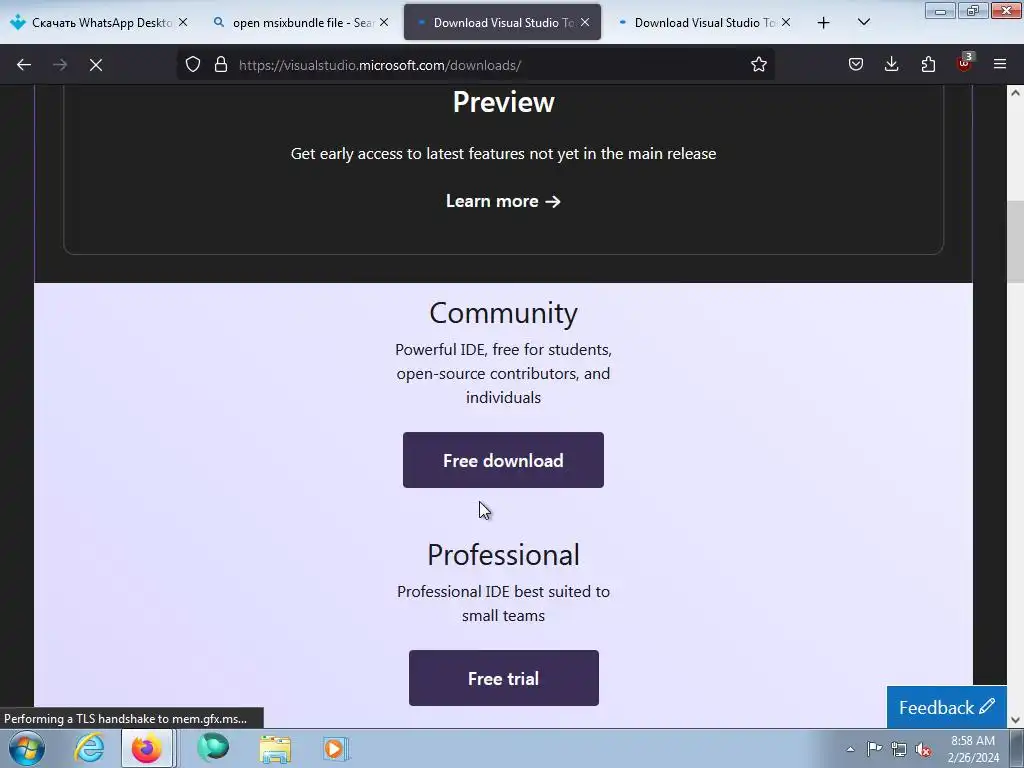Viewport: 1024px width, 768px height.
Task: Click Free download for Community edition
Action: [503, 460]
